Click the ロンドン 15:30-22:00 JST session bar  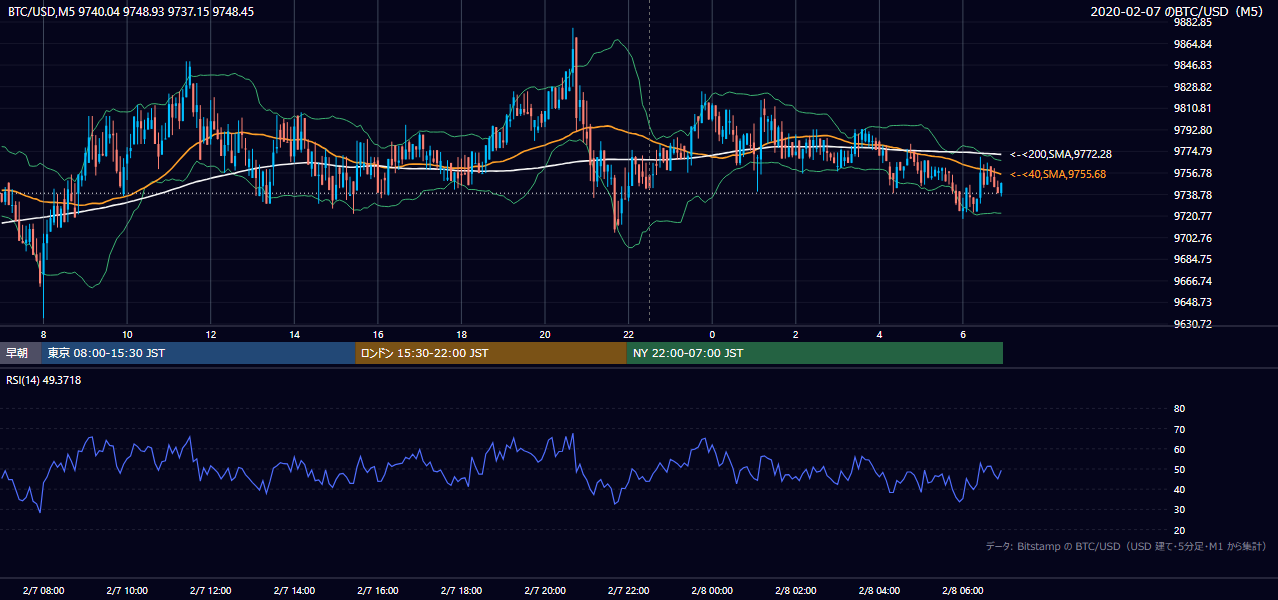(491, 353)
